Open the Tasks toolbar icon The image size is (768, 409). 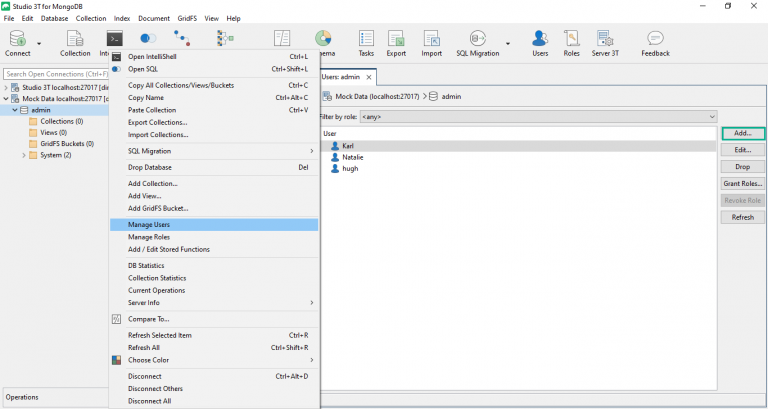point(366,40)
